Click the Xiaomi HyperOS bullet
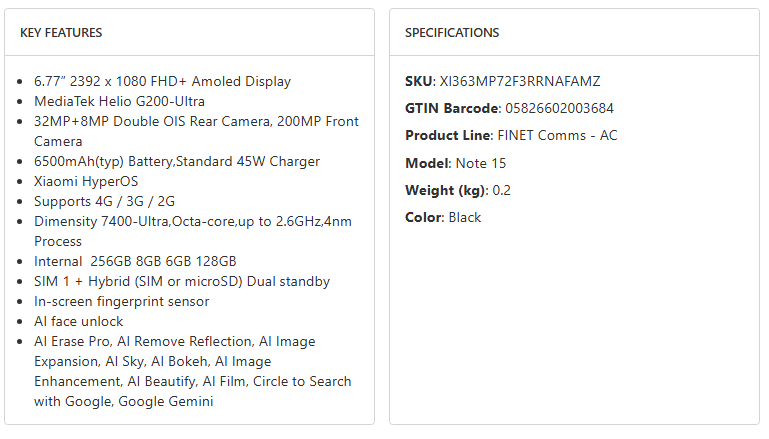 86,181
